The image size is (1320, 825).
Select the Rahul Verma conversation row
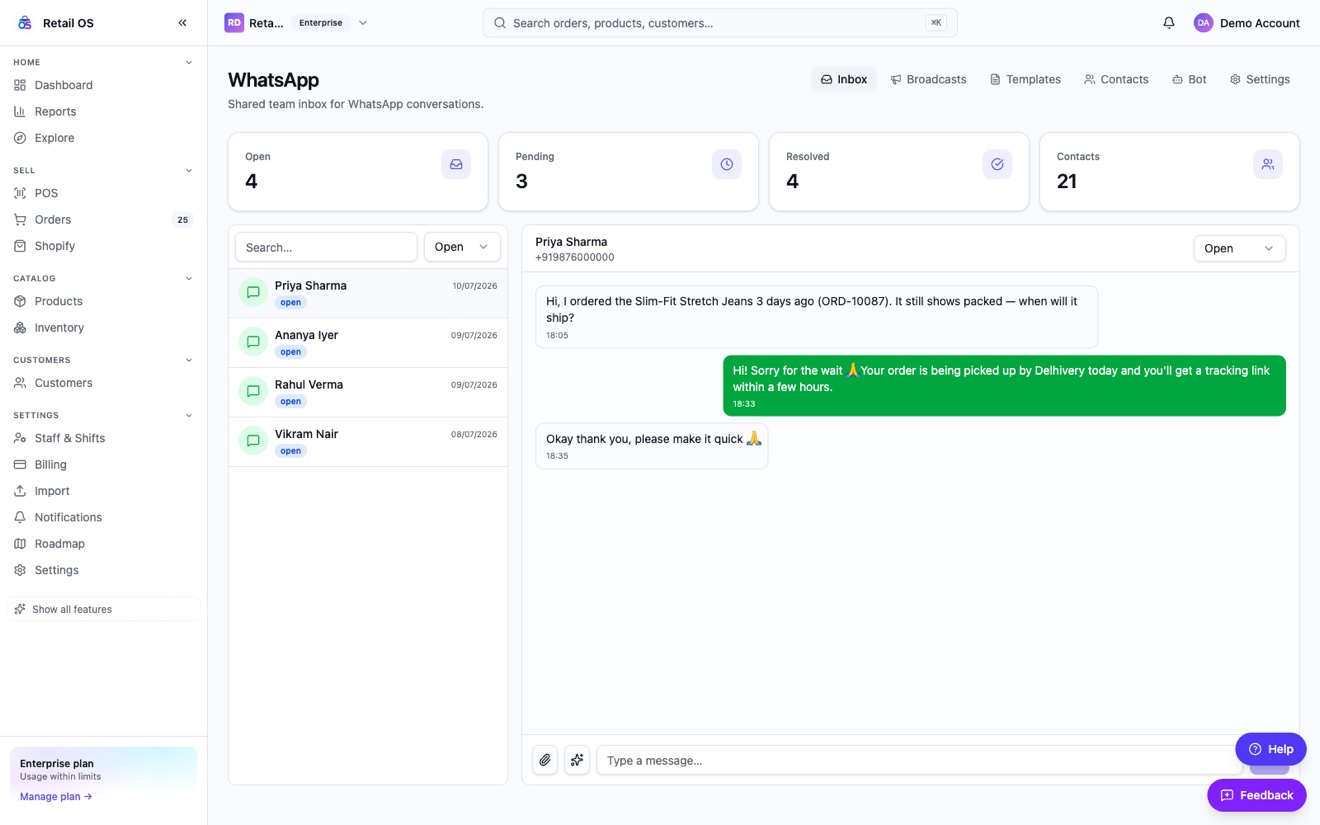(x=368, y=392)
